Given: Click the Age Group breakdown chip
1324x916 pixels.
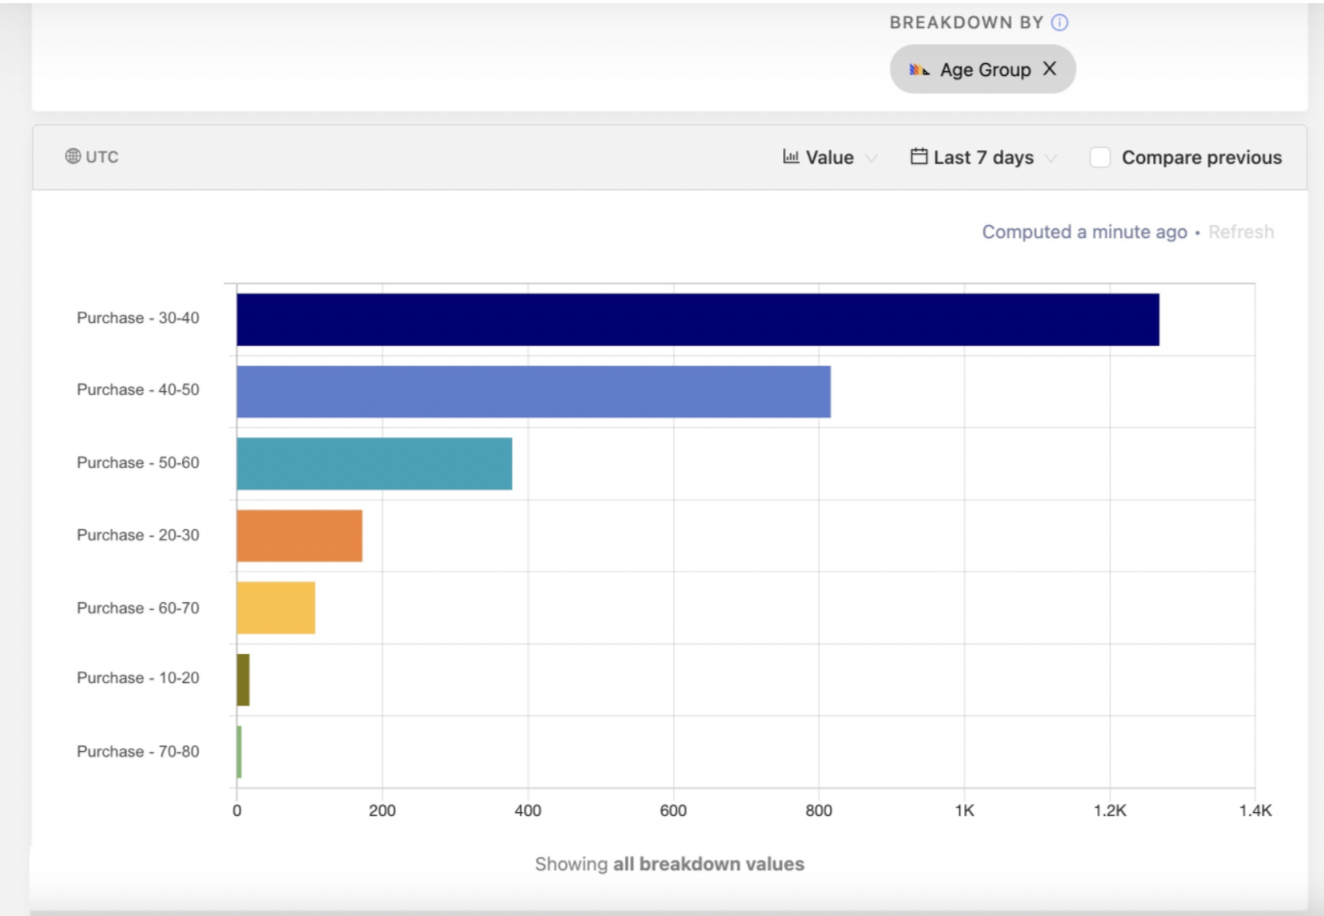Looking at the screenshot, I should click(985, 70).
